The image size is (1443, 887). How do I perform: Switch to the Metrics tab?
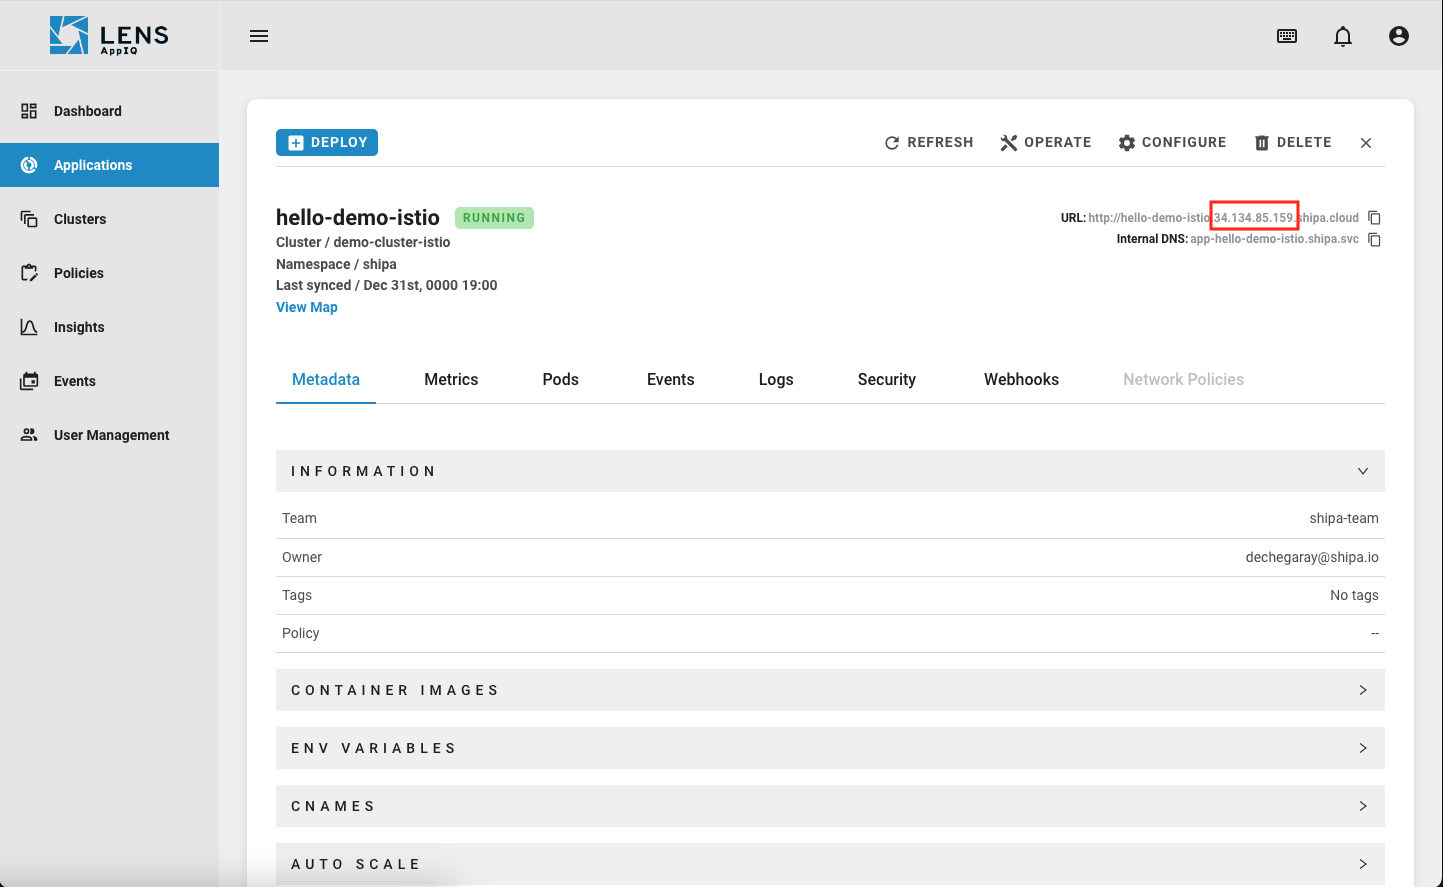coord(451,379)
